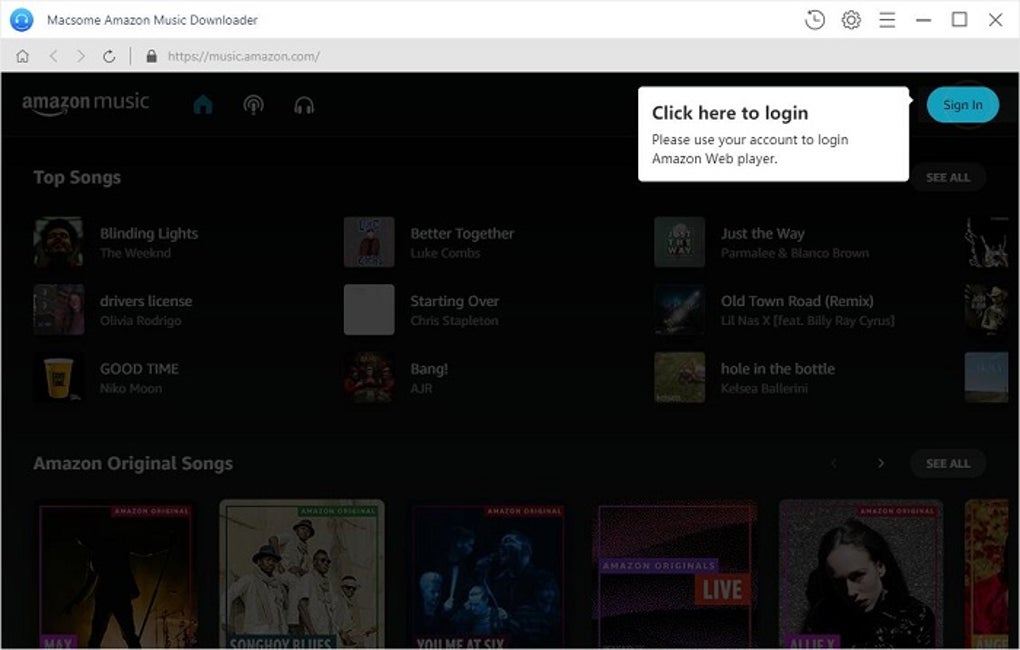Image resolution: width=1020 pixels, height=650 pixels.
Task: Click the amazon music logo
Action: (x=85, y=103)
